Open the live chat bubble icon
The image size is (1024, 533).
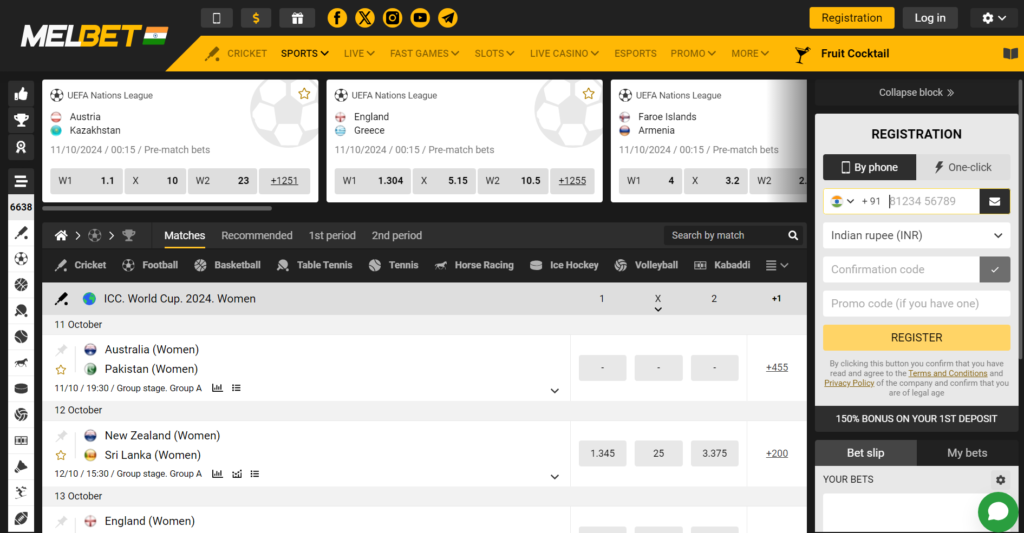[997, 512]
